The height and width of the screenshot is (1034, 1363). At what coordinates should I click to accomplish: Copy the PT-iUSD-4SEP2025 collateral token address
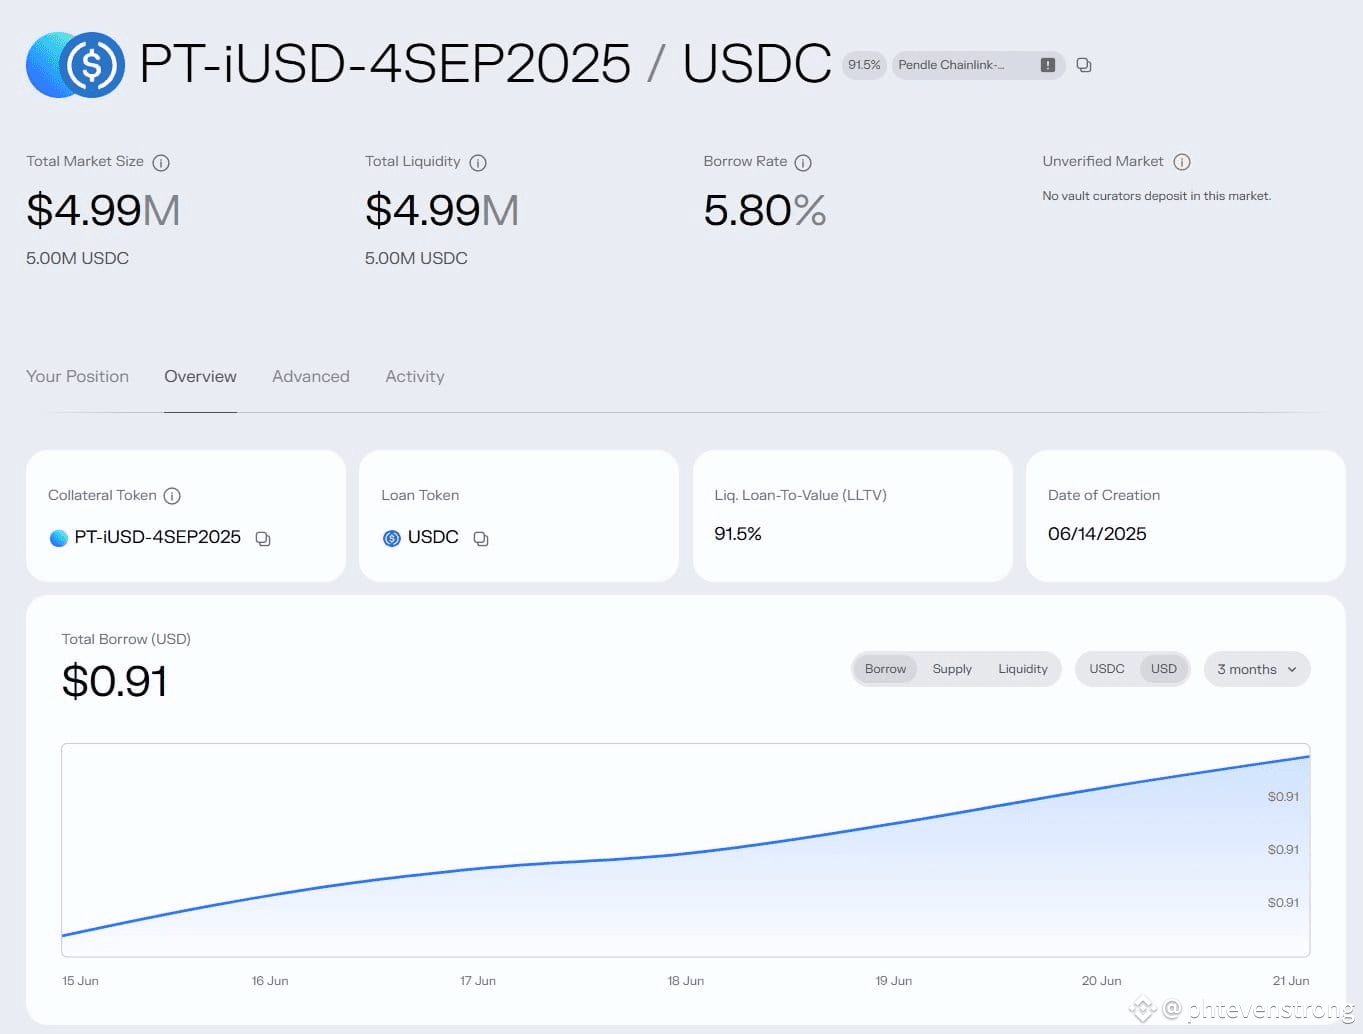263,539
